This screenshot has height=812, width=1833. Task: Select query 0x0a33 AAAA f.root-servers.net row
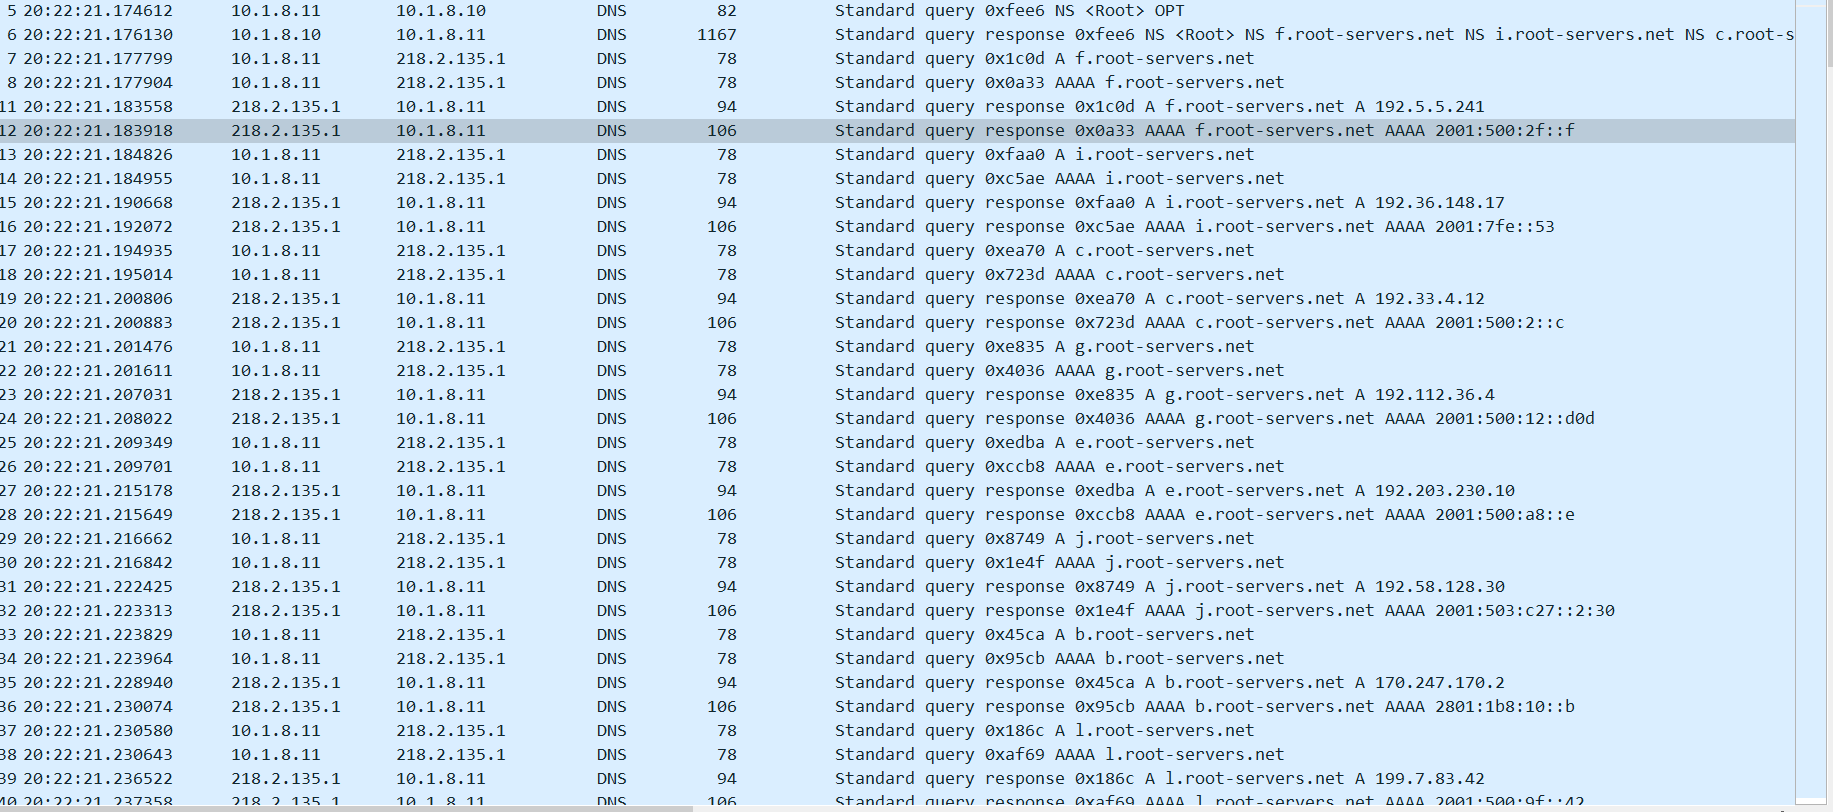tap(897, 83)
